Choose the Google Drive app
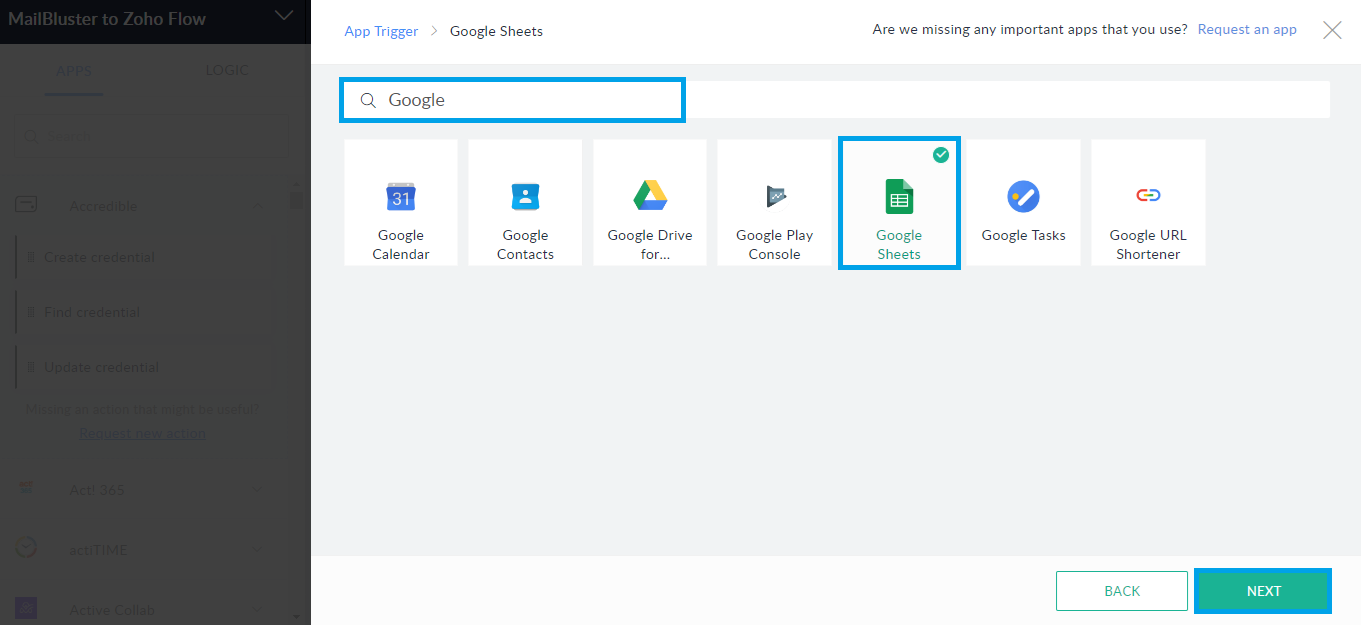Image resolution: width=1361 pixels, height=625 pixels. pos(649,202)
